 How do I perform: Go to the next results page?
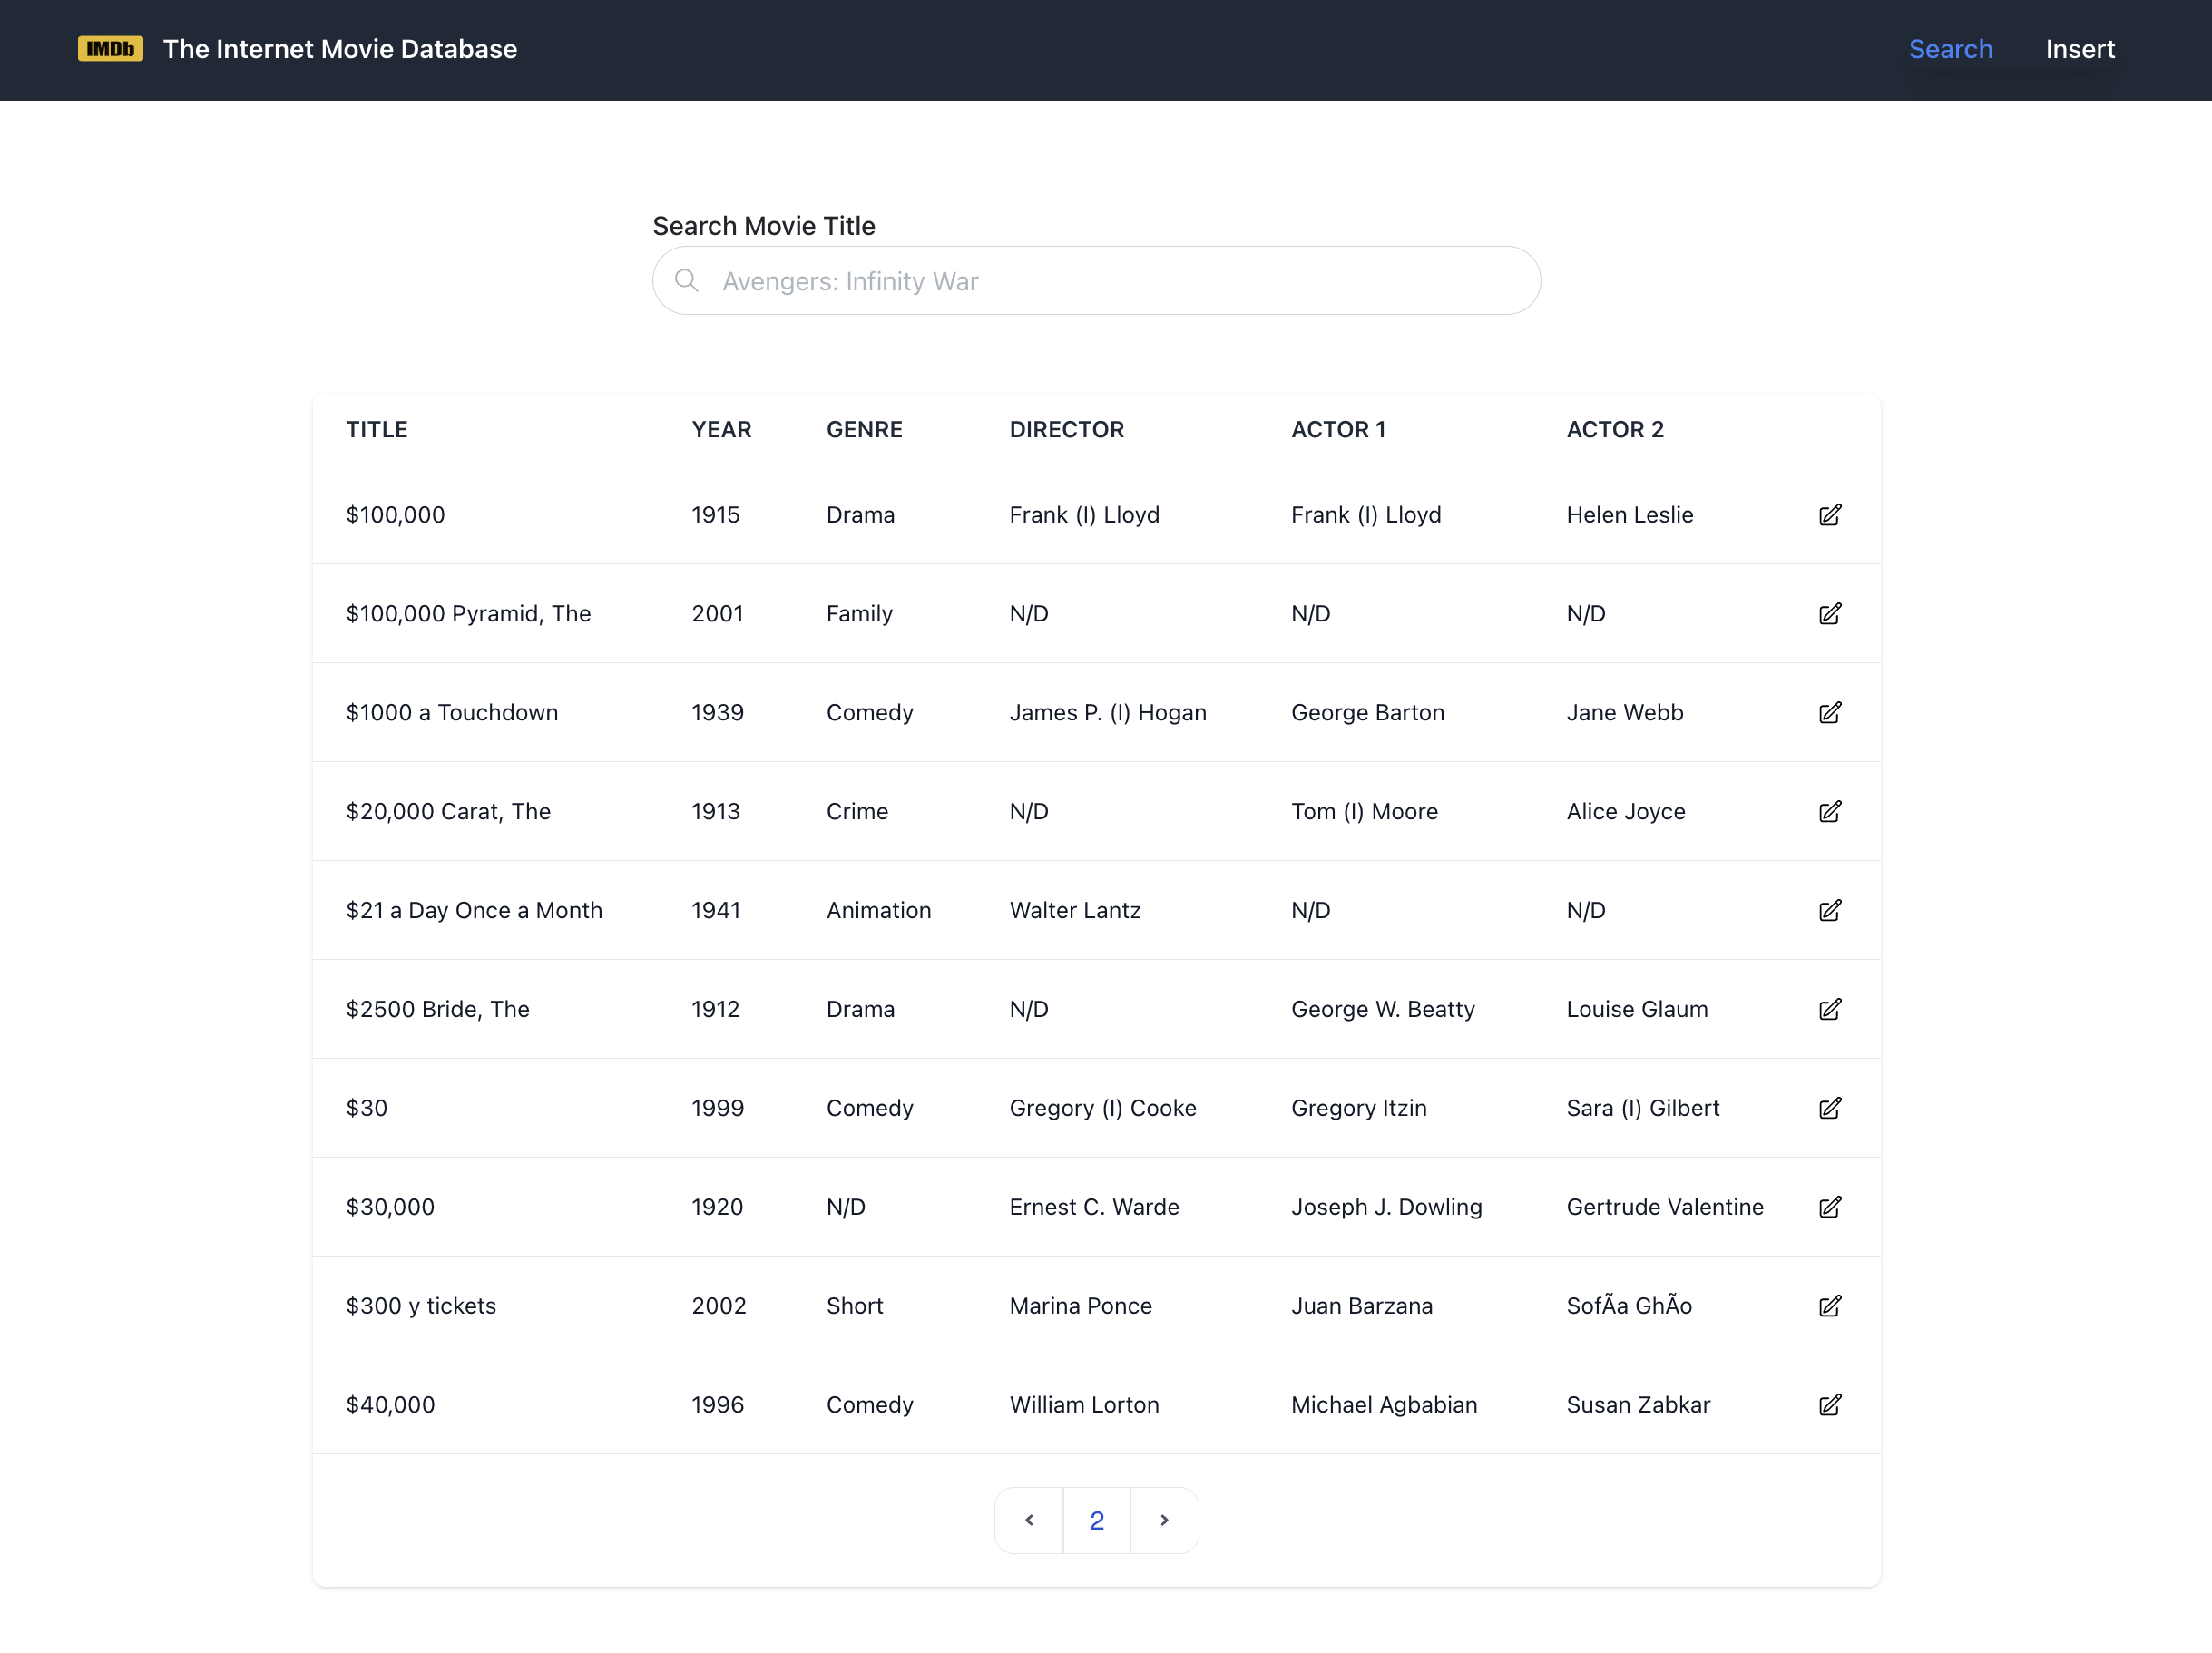1164,1520
